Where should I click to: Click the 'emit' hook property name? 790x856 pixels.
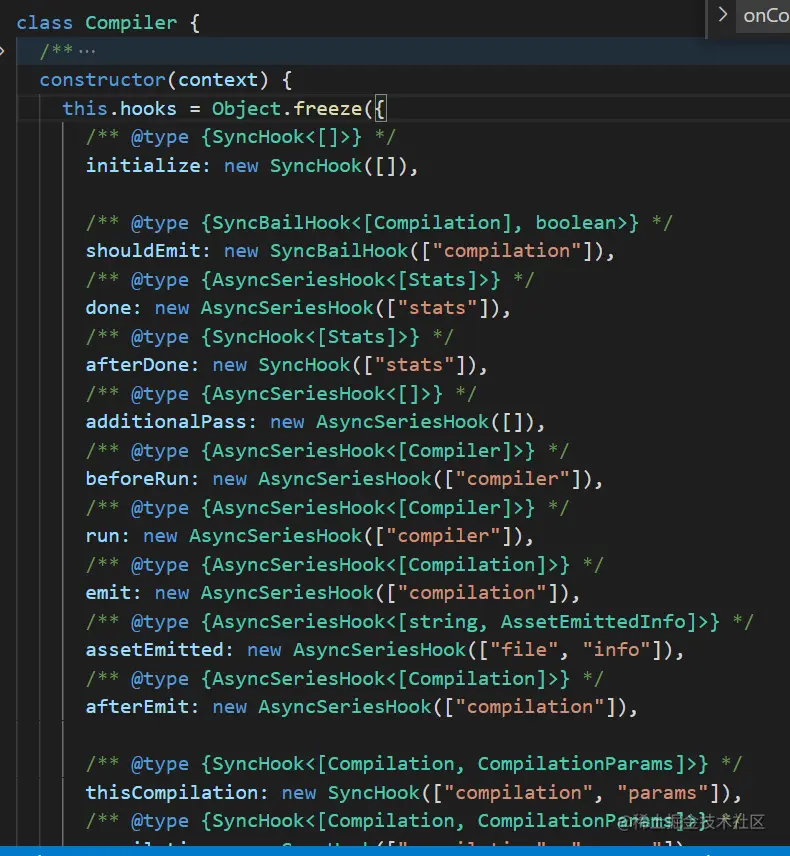tap(108, 593)
